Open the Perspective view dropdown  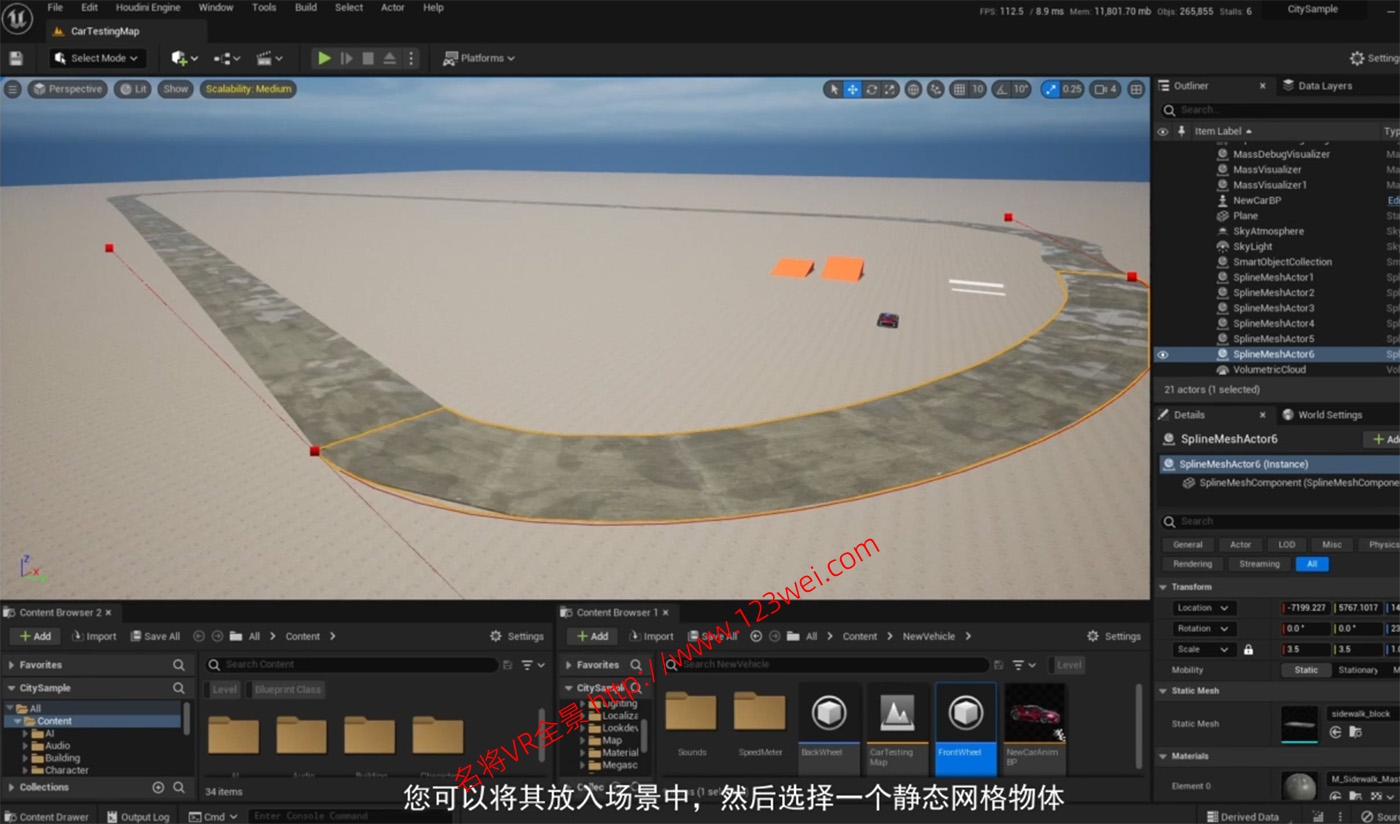pos(67,89)
